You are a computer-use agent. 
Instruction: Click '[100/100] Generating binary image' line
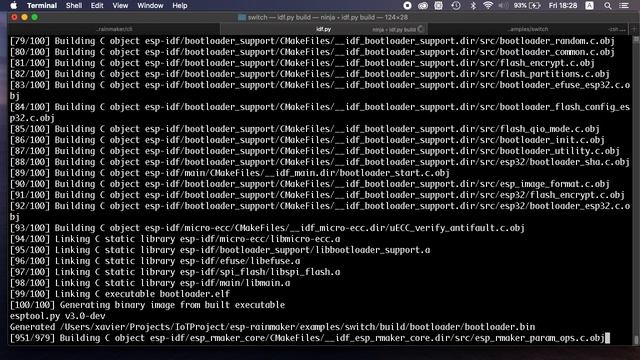click(147, 305)
